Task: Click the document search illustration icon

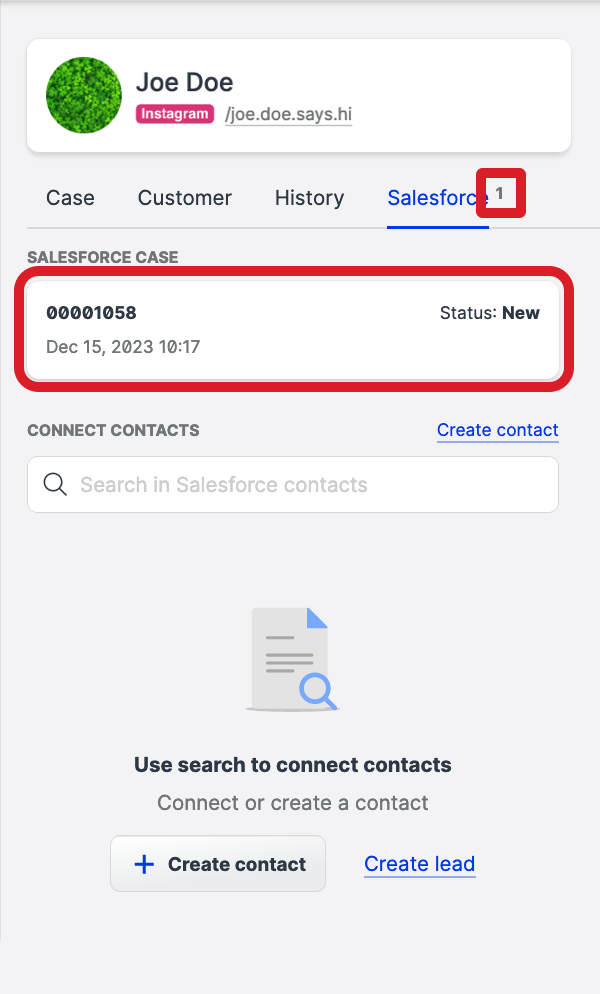Action: (x=292, y=660)
